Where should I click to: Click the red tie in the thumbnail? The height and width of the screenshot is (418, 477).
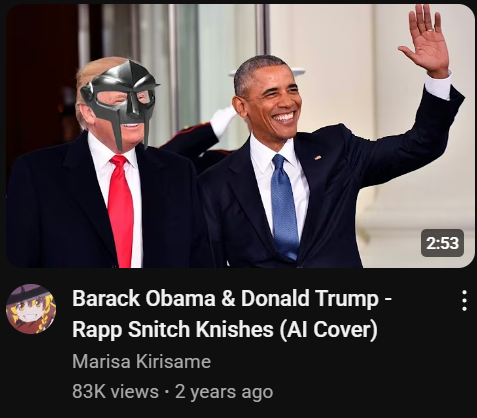click(x=121, y=210)
